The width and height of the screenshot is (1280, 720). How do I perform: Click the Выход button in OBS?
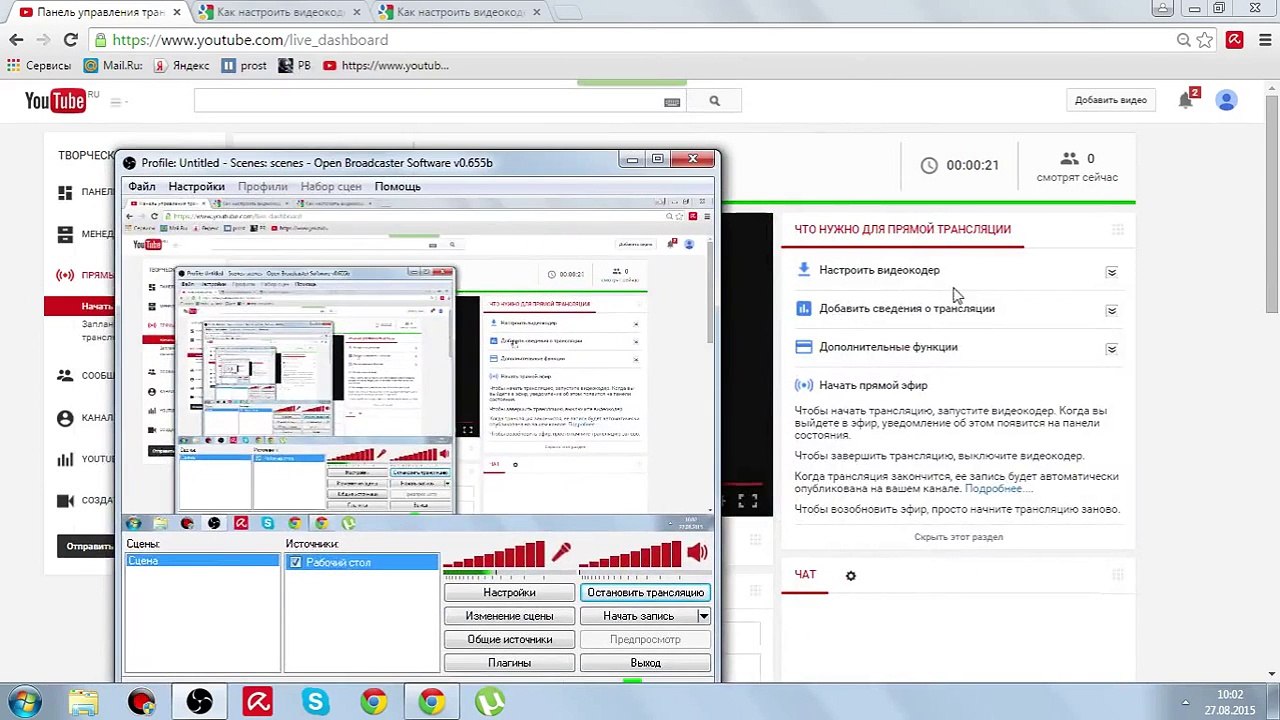click(645, 663)
